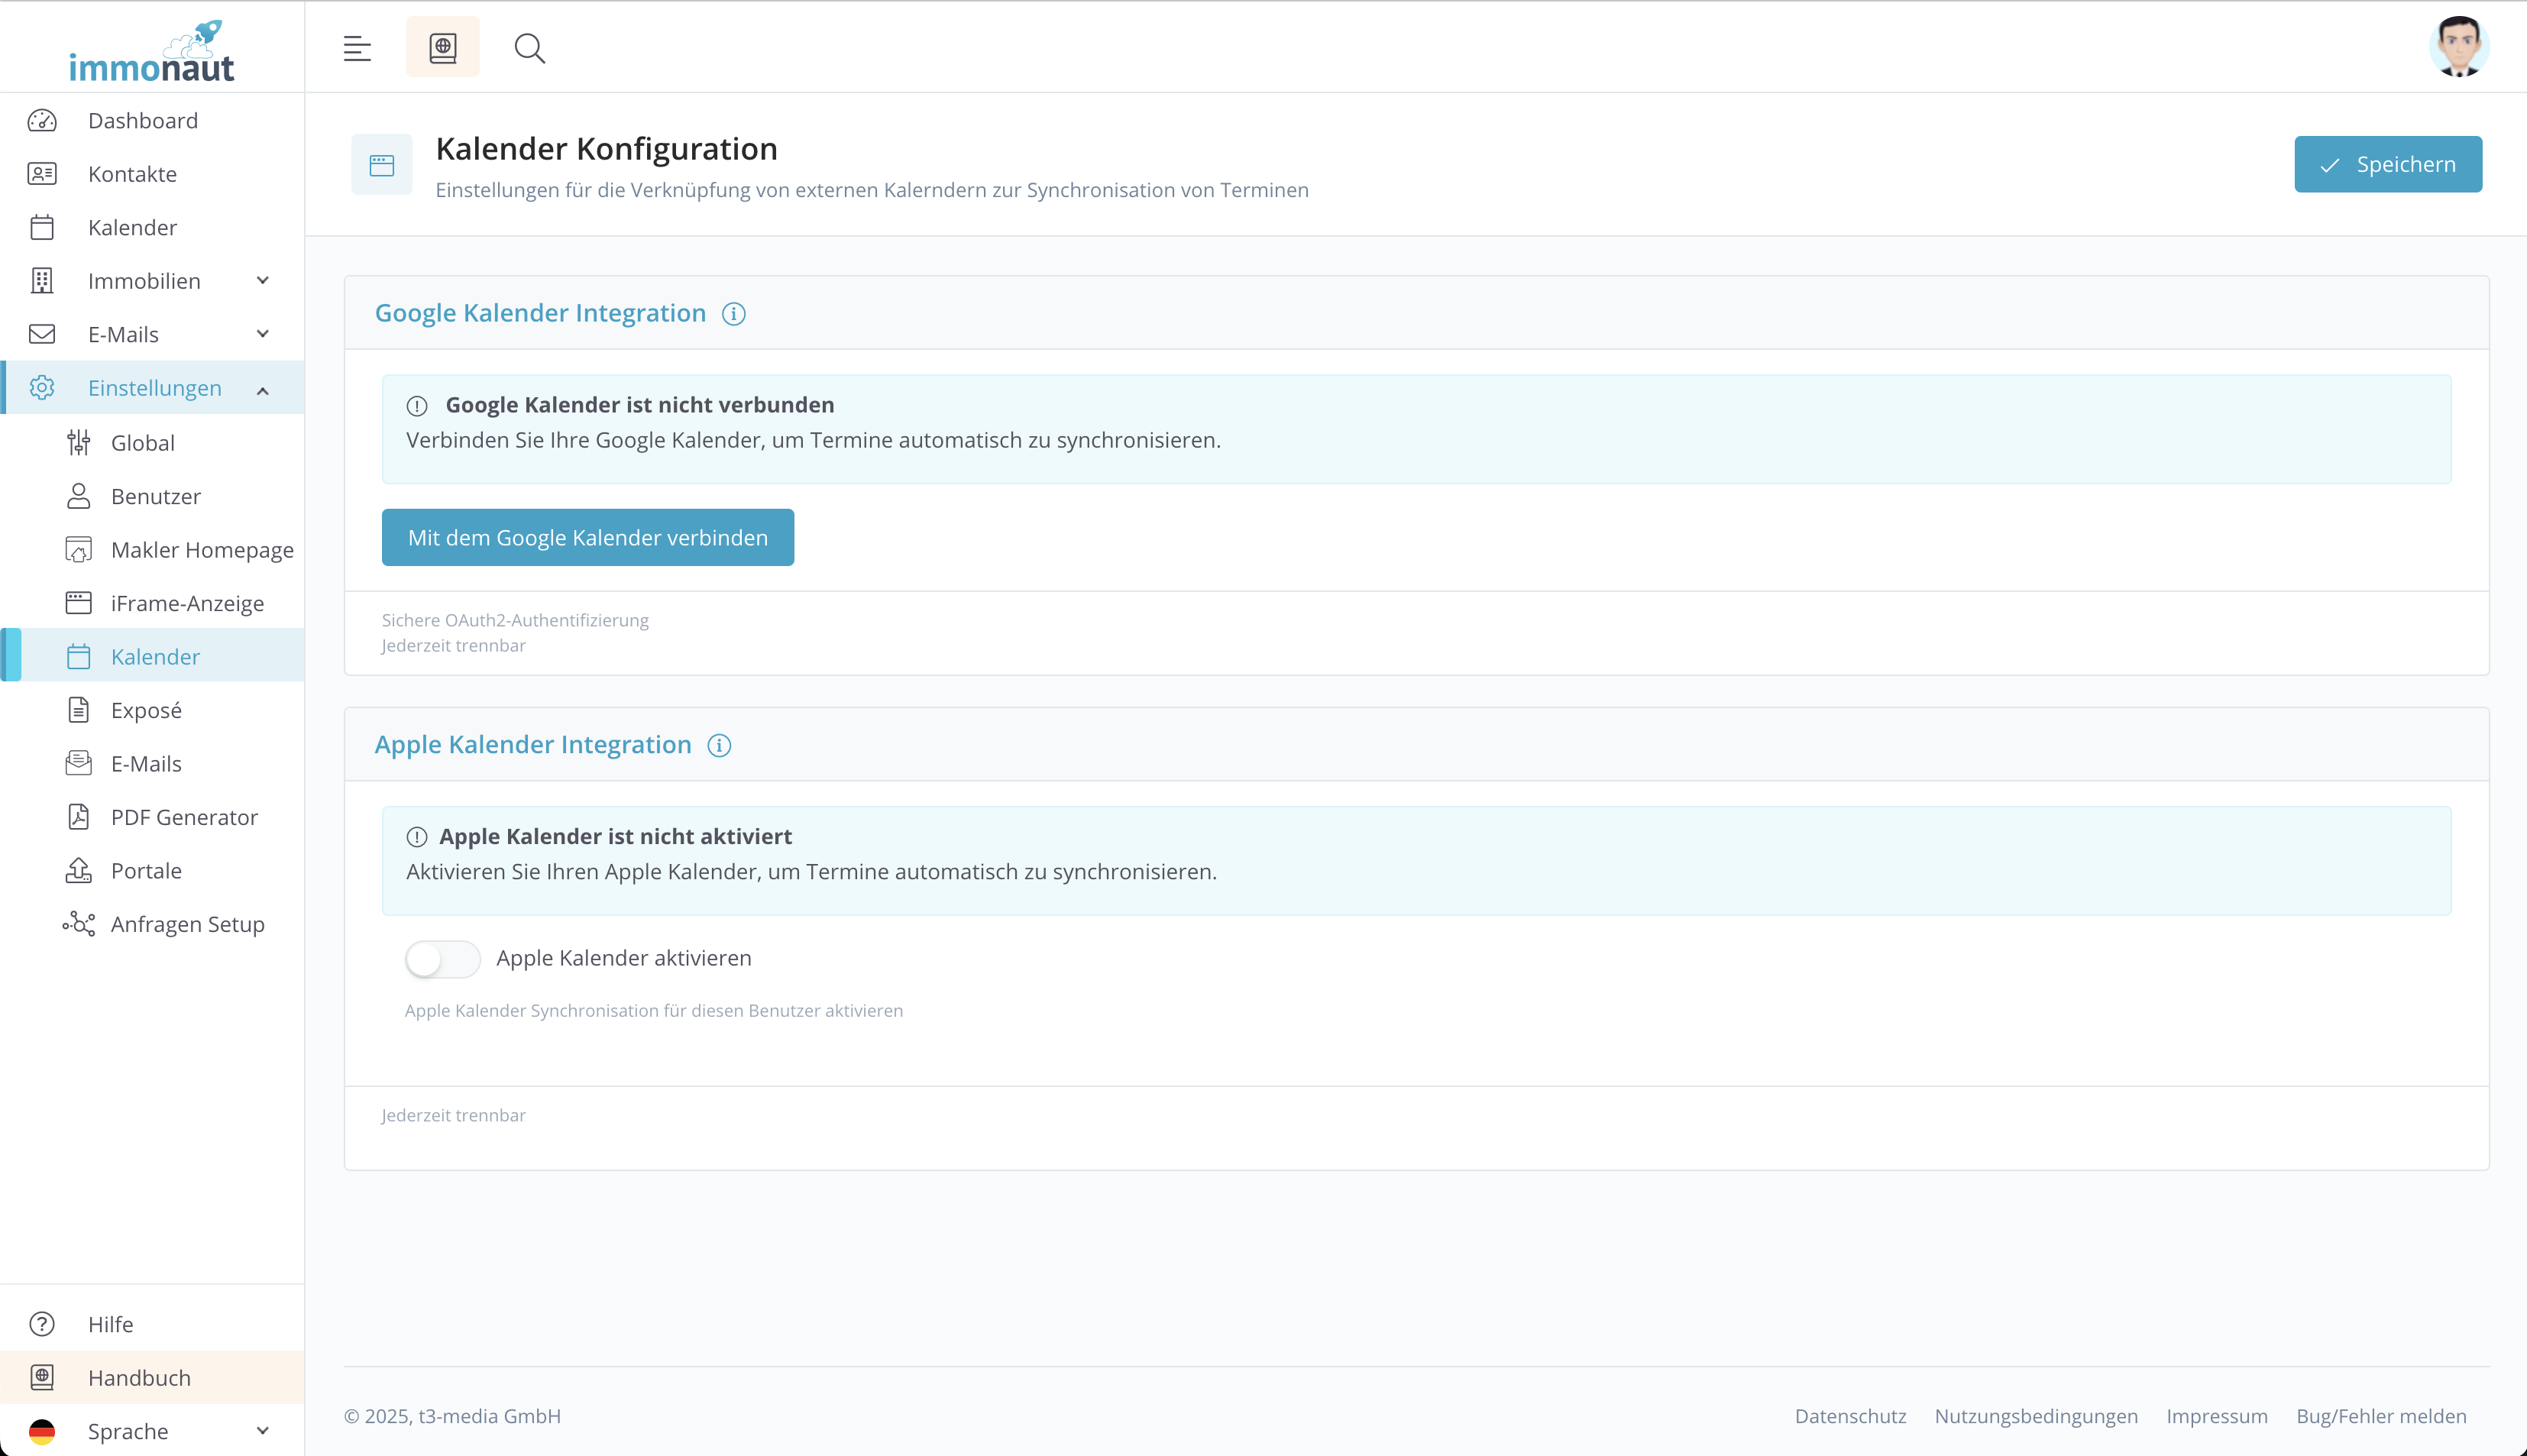Open Anfragen Setup settings
Image resolution: width=2527 pixels, height=1456 pixels.
point(187,924)
